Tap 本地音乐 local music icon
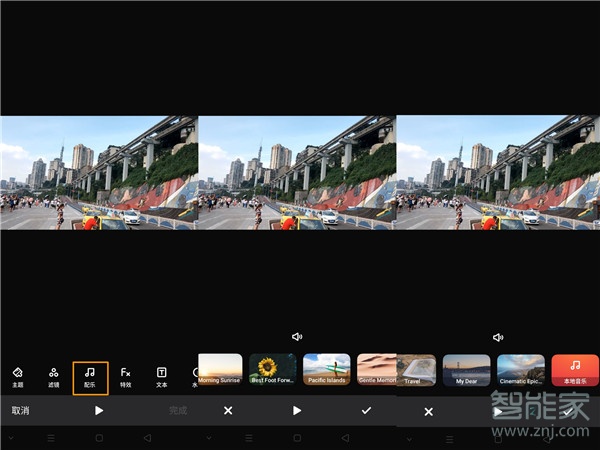The width and height of the screenshot is (600, 450). click(x=575, y=370)
